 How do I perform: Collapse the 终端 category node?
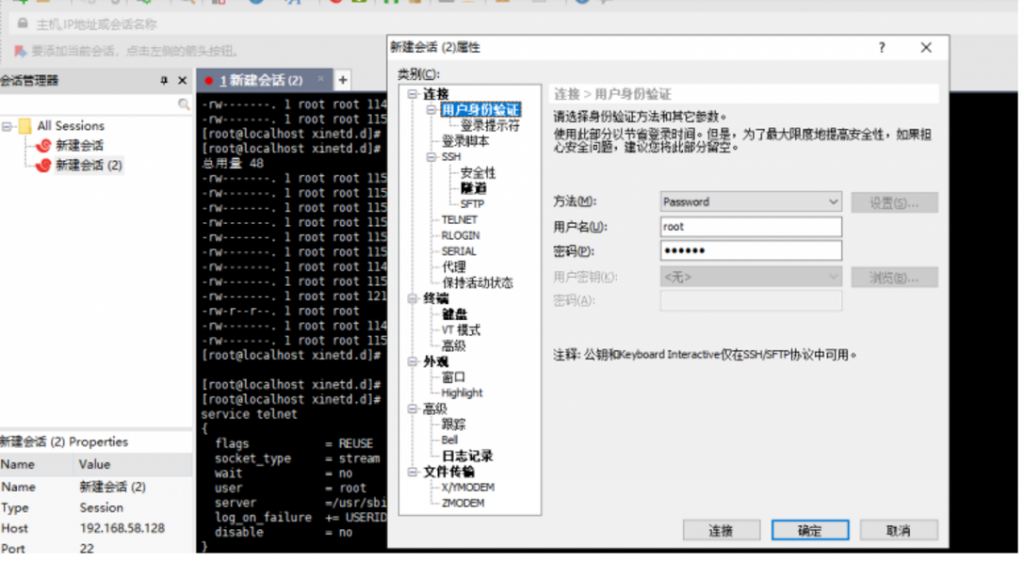point(413,298)
